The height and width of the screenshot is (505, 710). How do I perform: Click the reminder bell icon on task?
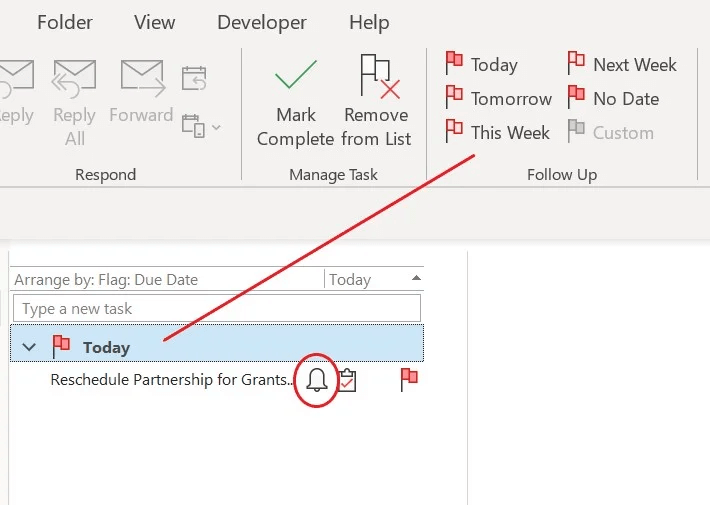pos(317,380)
